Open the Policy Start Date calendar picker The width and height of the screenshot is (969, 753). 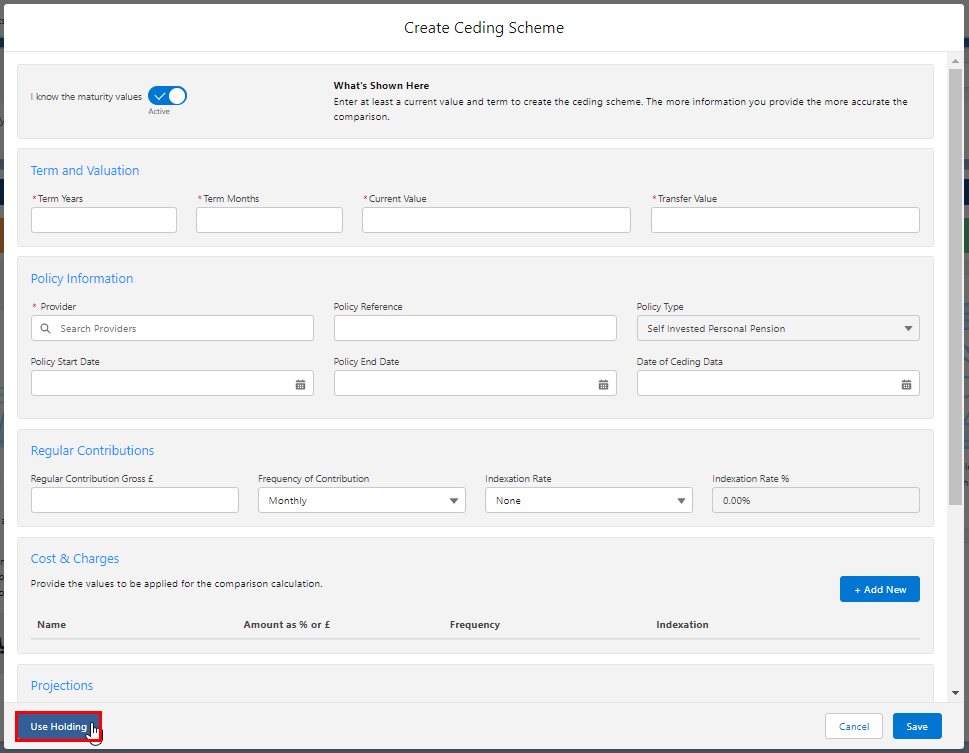coord(300,384)
